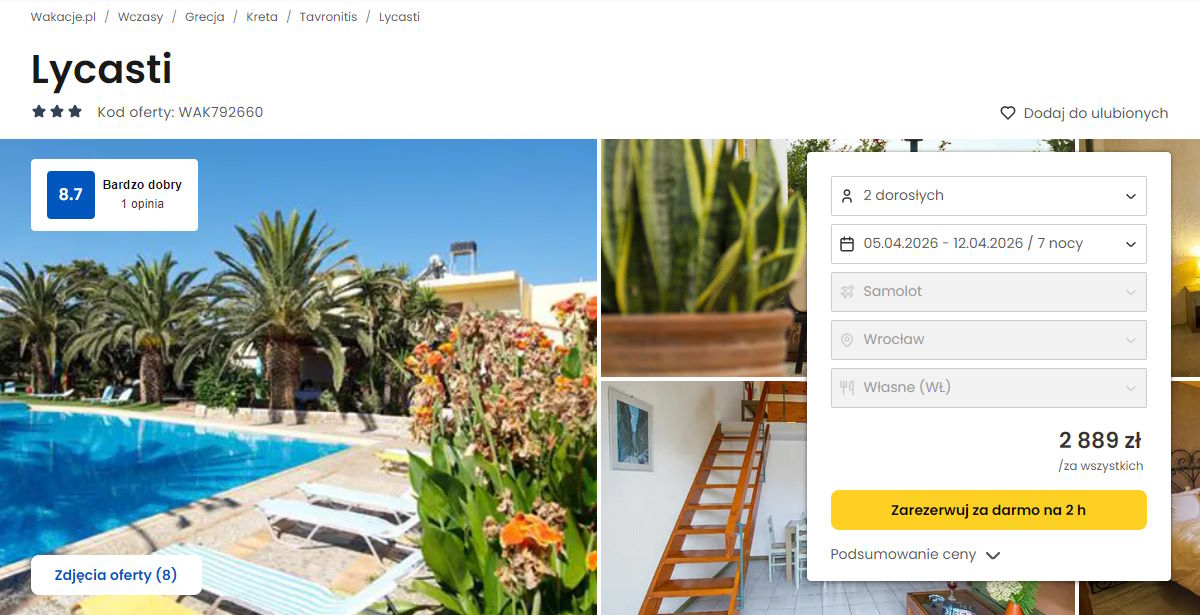Click the 8.7 rating score badge

[x=71, y=195]
